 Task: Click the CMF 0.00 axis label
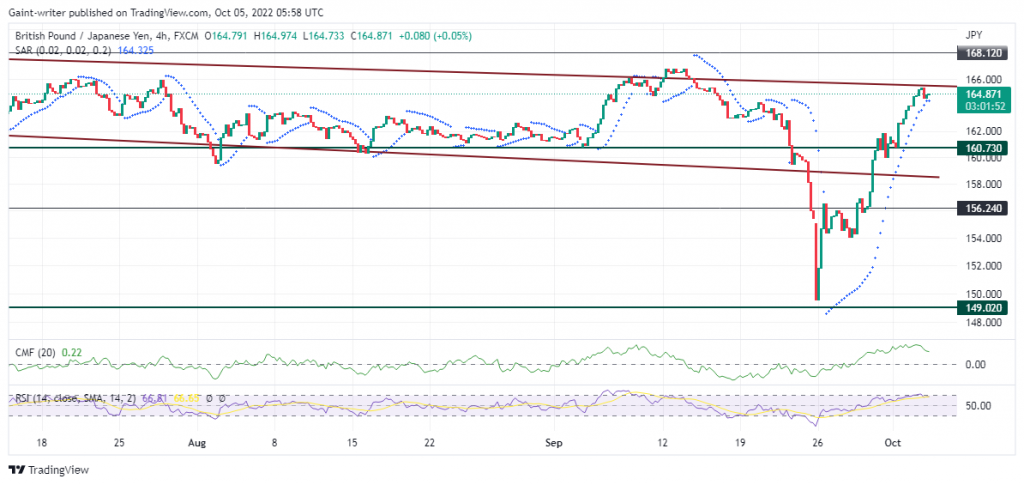click(976, 364)
